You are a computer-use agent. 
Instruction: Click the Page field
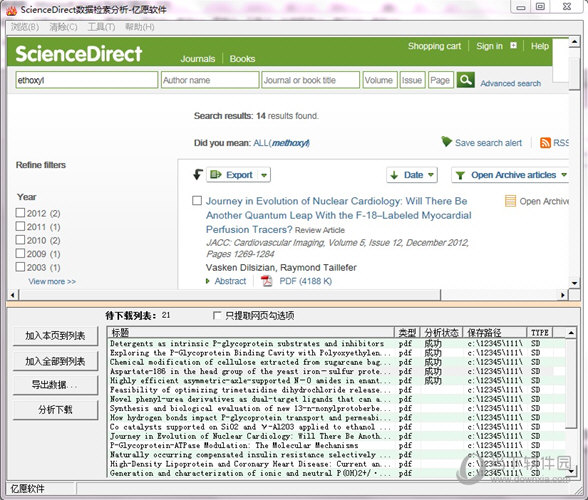tap(441, 80)
